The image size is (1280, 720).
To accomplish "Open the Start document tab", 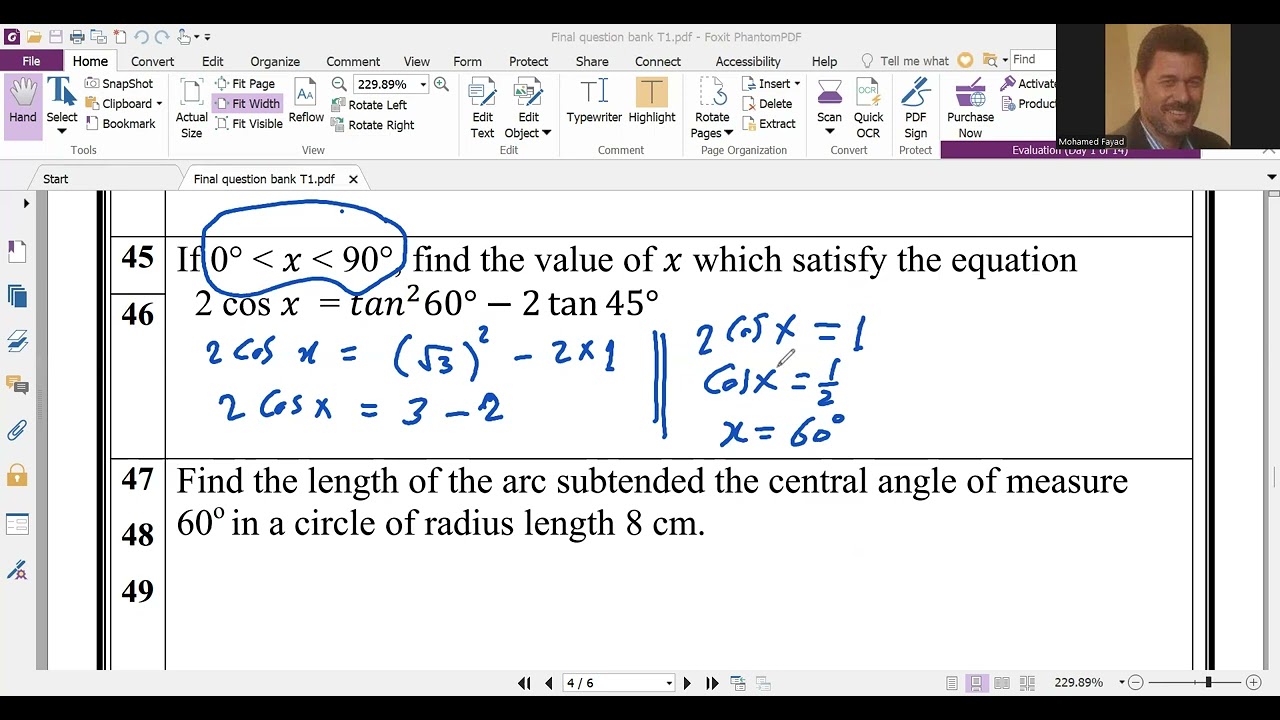I will [56, 179].
